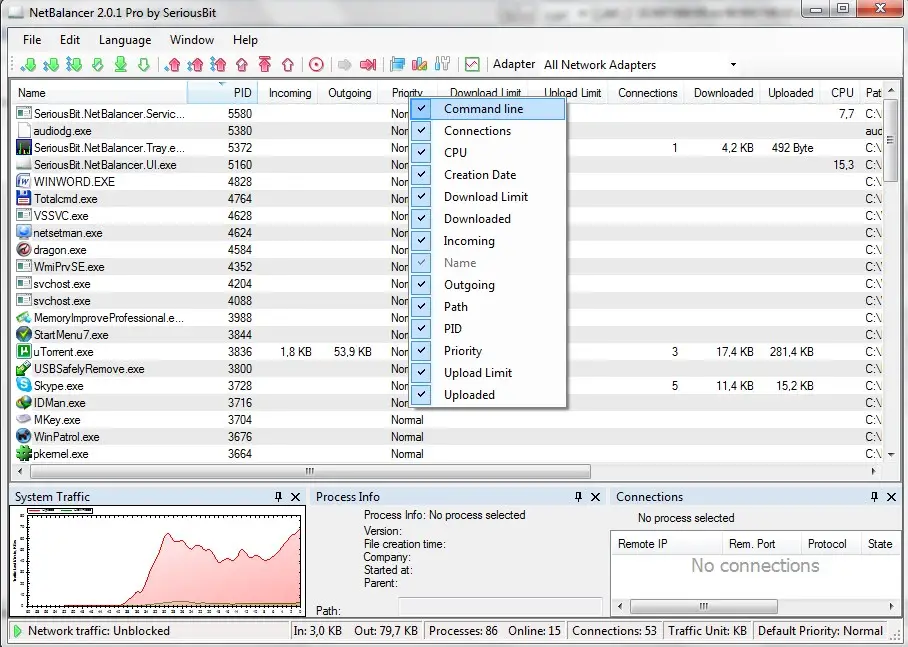Close the System Traffic panel
Viewport: 908px width, 647px height.
pyautogui.click(x=295, y=496)
